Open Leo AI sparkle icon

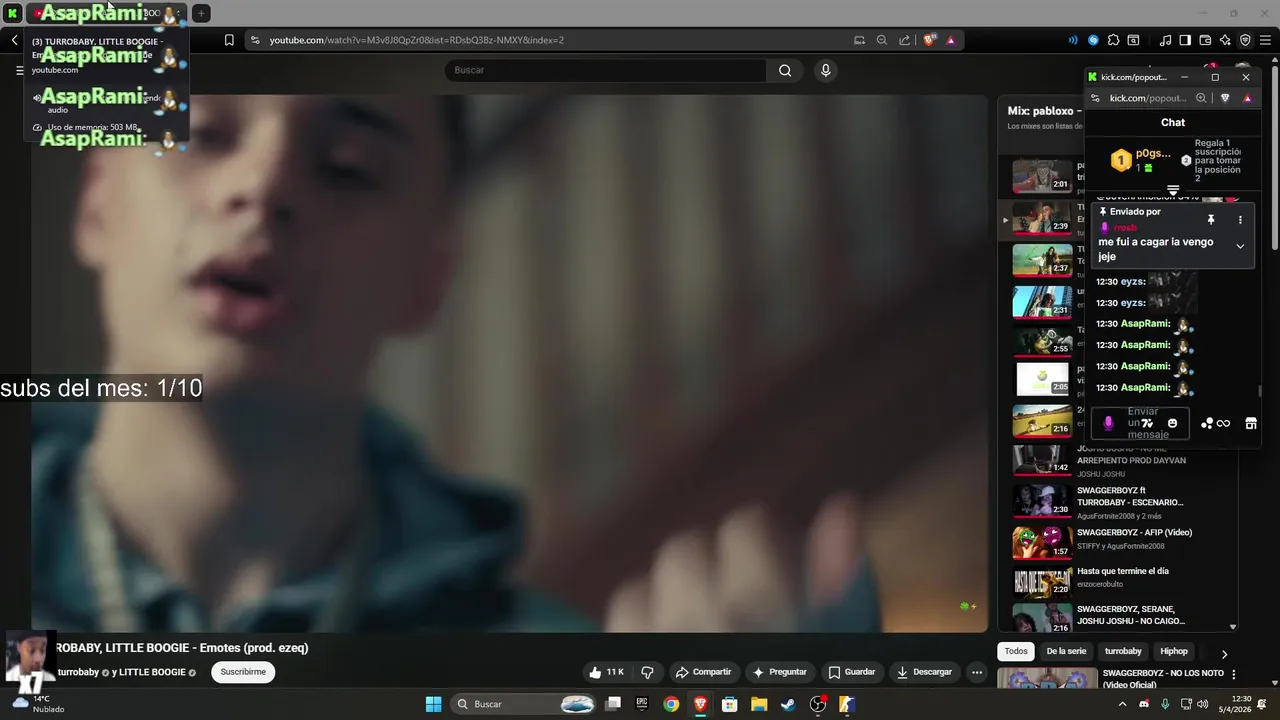(x=1225, y=40)
